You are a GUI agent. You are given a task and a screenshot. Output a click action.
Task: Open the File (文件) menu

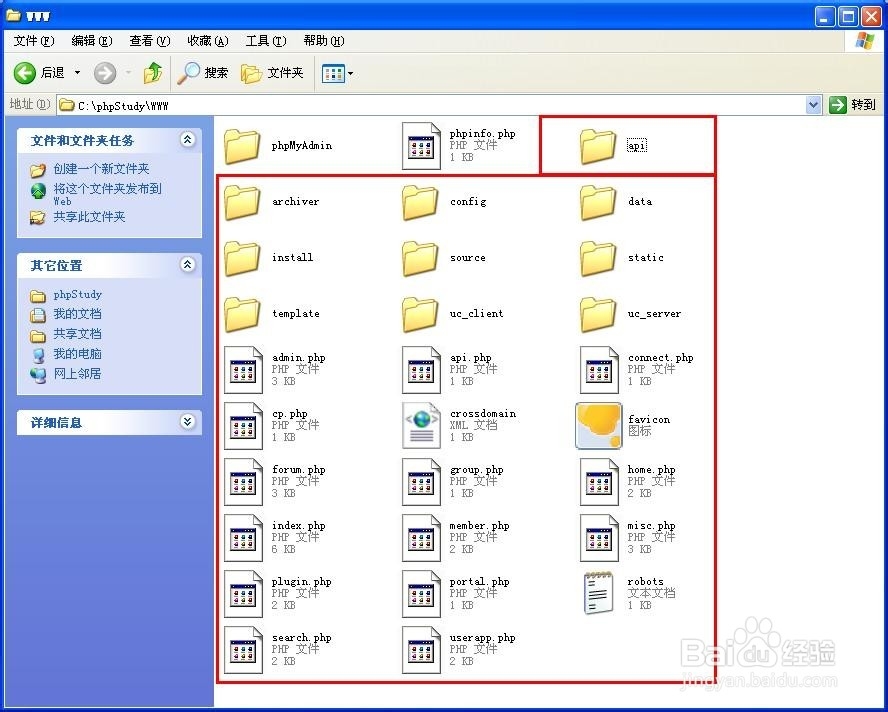click(x=33, y=41)
